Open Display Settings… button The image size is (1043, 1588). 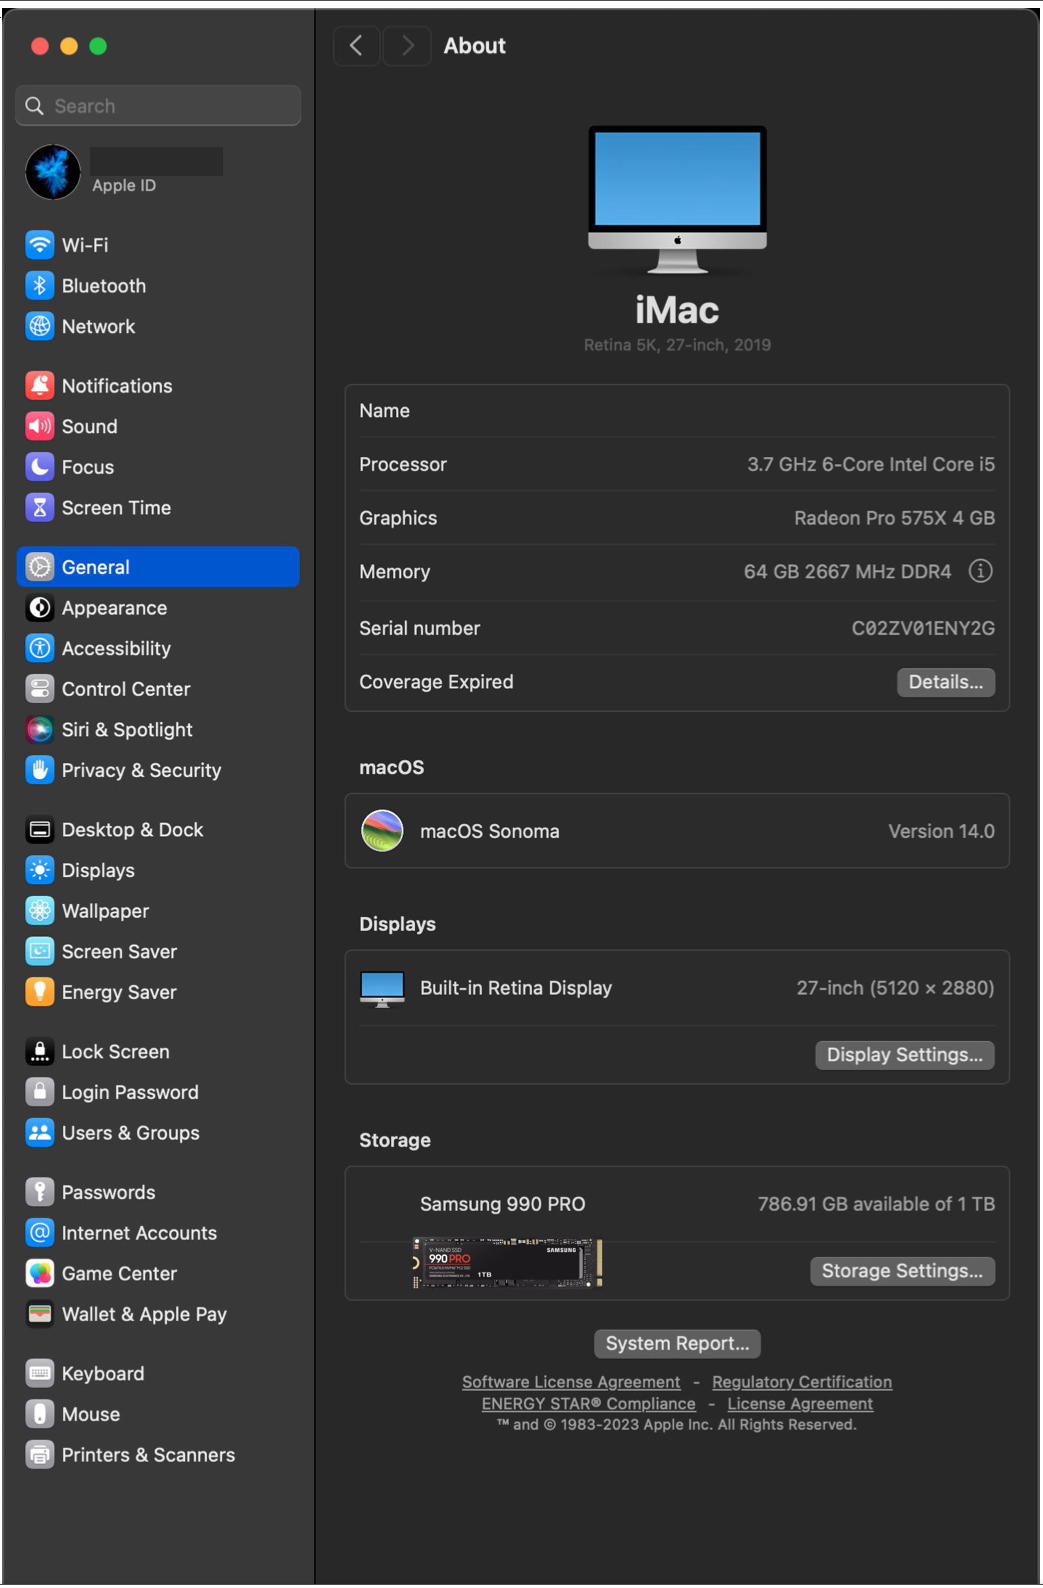click(904, 1055)
